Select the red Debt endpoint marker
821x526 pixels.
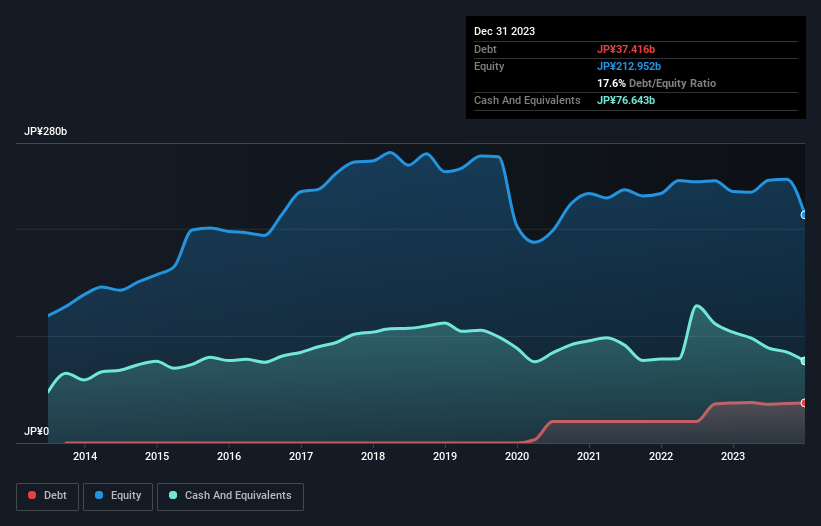coord(804,403)
